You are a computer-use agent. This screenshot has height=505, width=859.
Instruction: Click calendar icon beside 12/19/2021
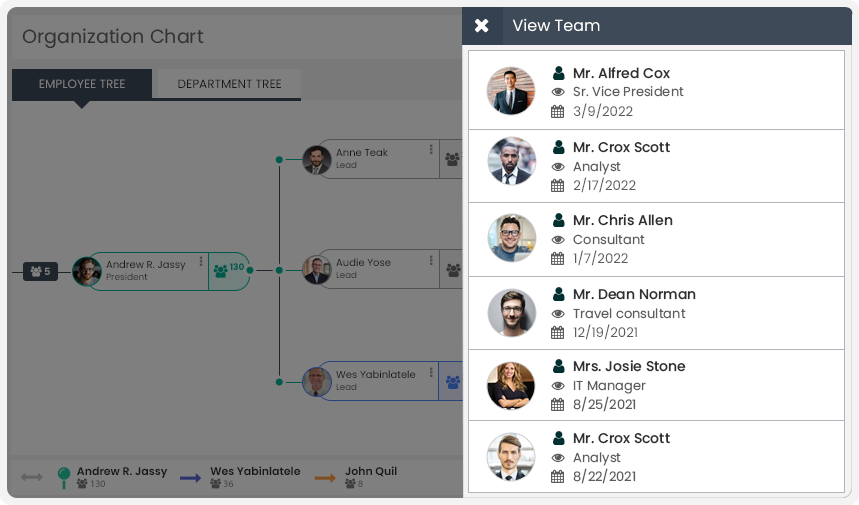(x=557, y=332)
